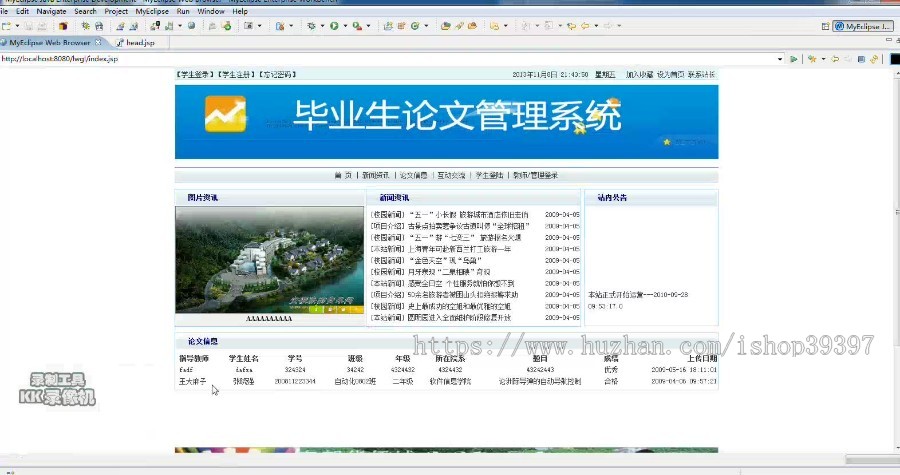
Task: Click the MyEclipse J... perspective button
Action: (863, 26)
